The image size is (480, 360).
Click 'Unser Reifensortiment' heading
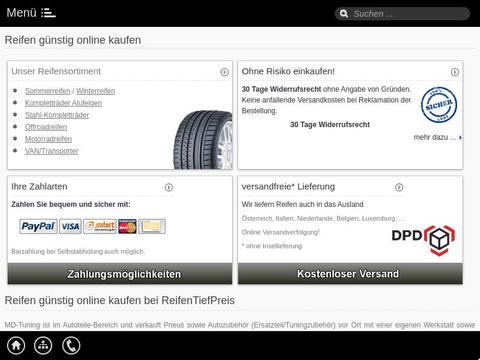56,71
